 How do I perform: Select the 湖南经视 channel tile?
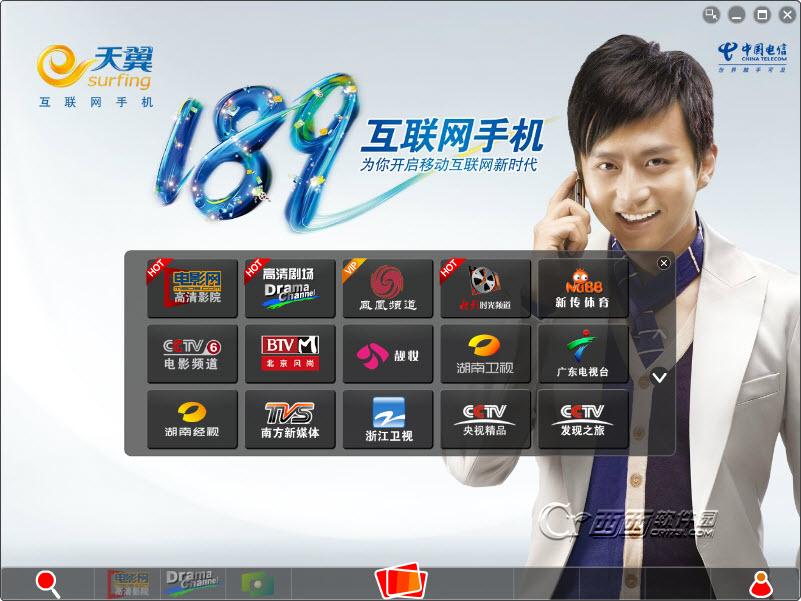coord(192,420)
